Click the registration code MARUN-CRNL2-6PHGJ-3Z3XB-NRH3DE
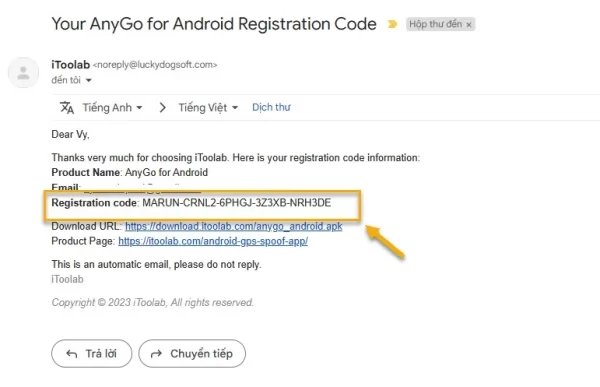Screen dimensions: 600x387 (236, 203)
